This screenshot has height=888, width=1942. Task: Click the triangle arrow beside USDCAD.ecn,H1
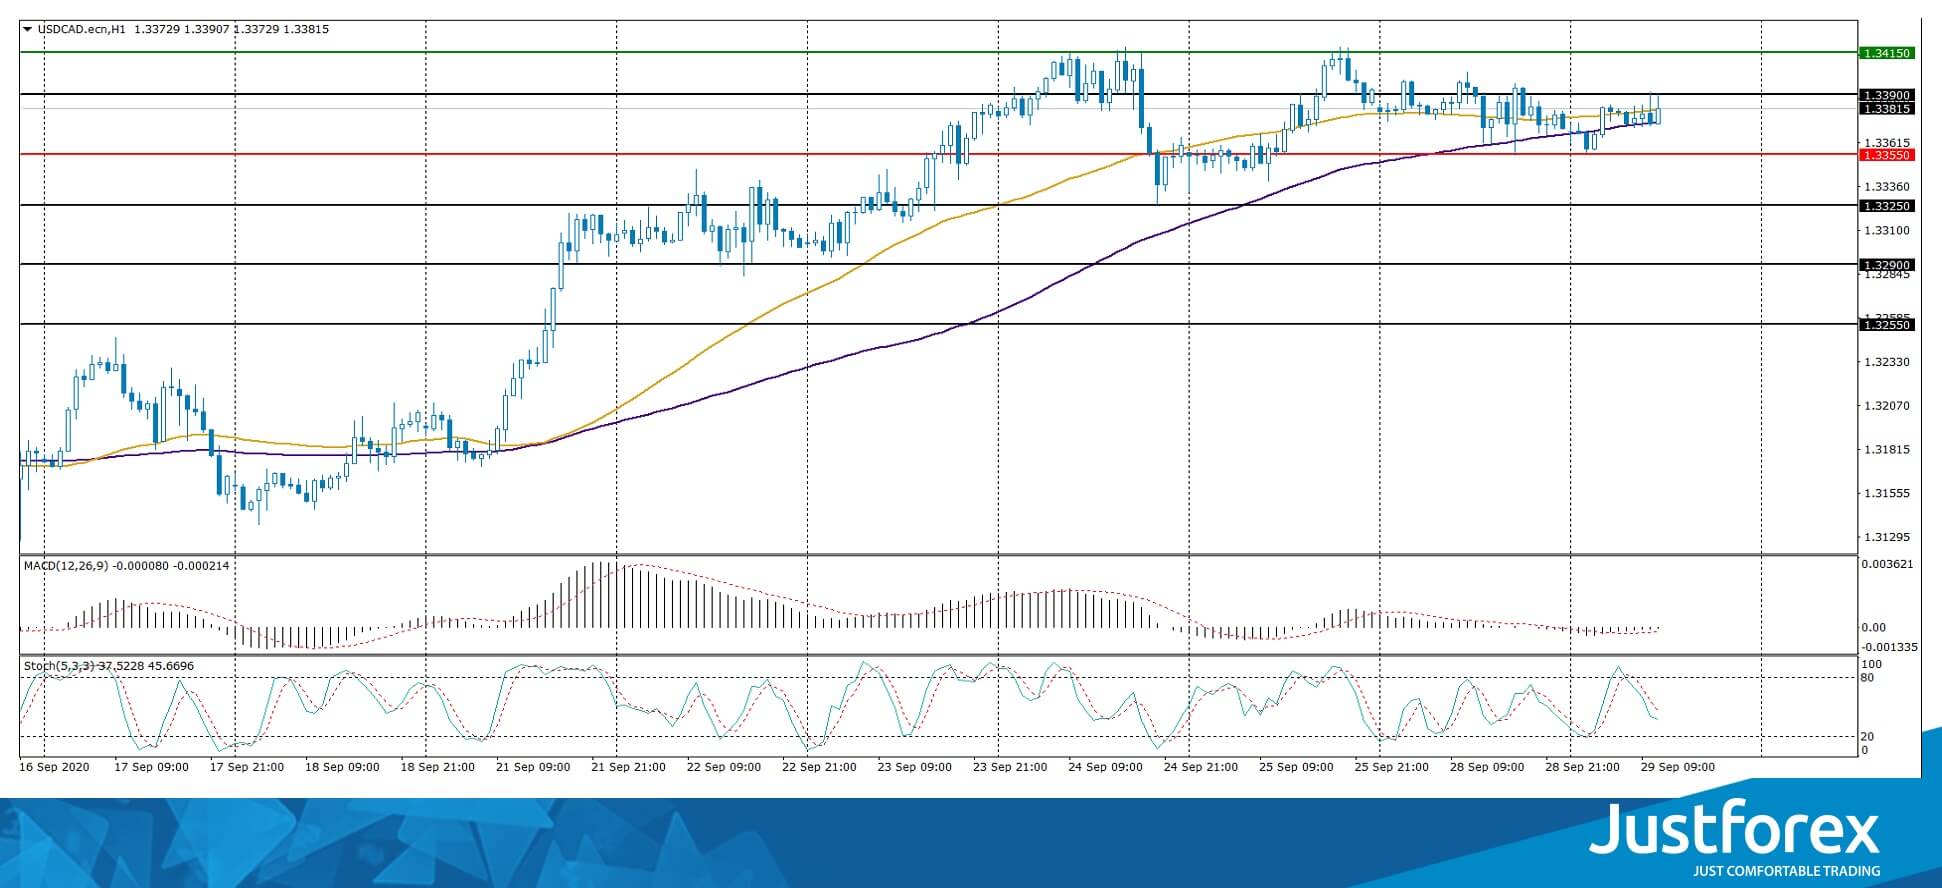[27, 29]
